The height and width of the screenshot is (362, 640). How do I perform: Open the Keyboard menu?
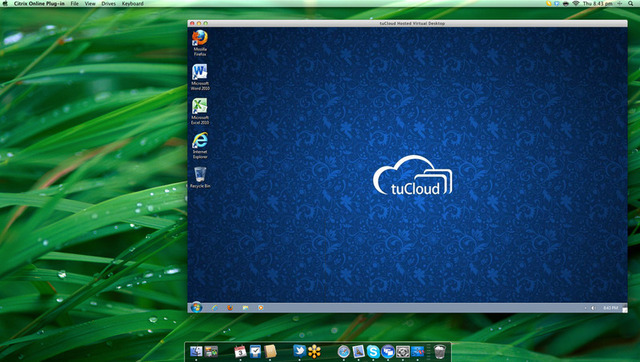click(x=133, y=3)
